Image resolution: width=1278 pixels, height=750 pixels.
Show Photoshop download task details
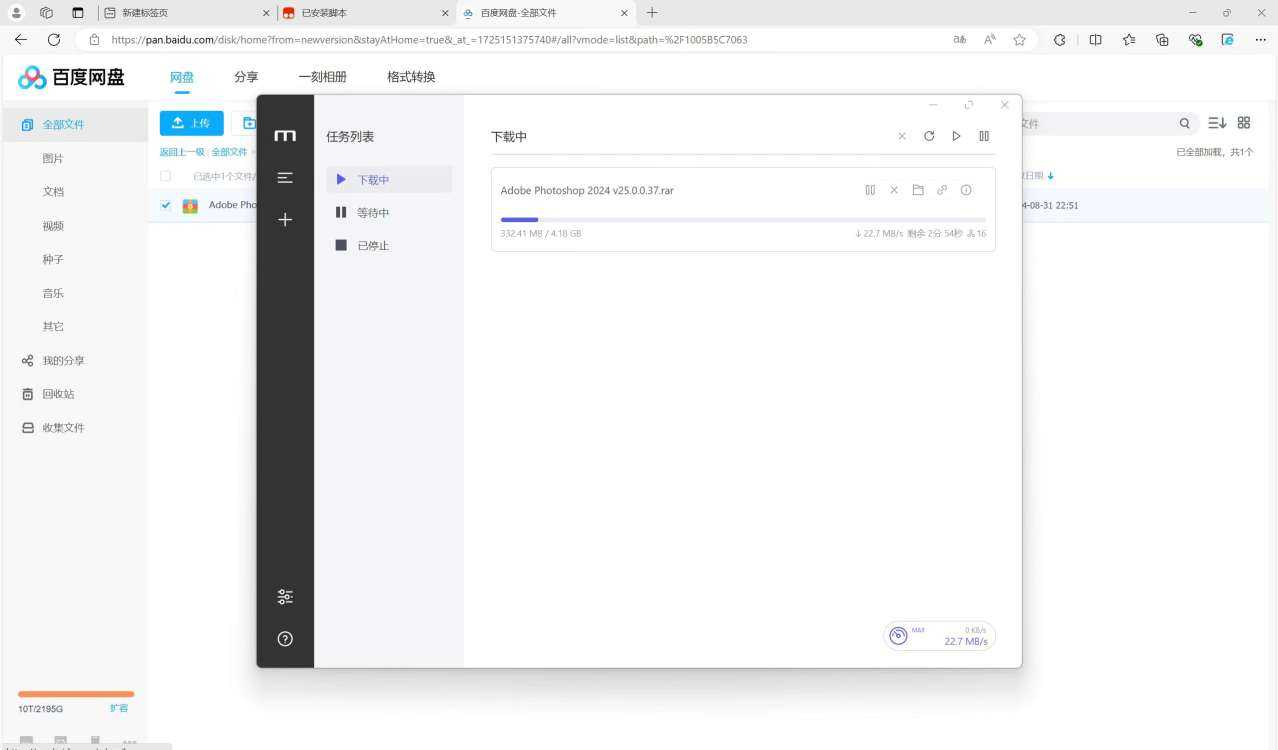click(x=966, y=190)
